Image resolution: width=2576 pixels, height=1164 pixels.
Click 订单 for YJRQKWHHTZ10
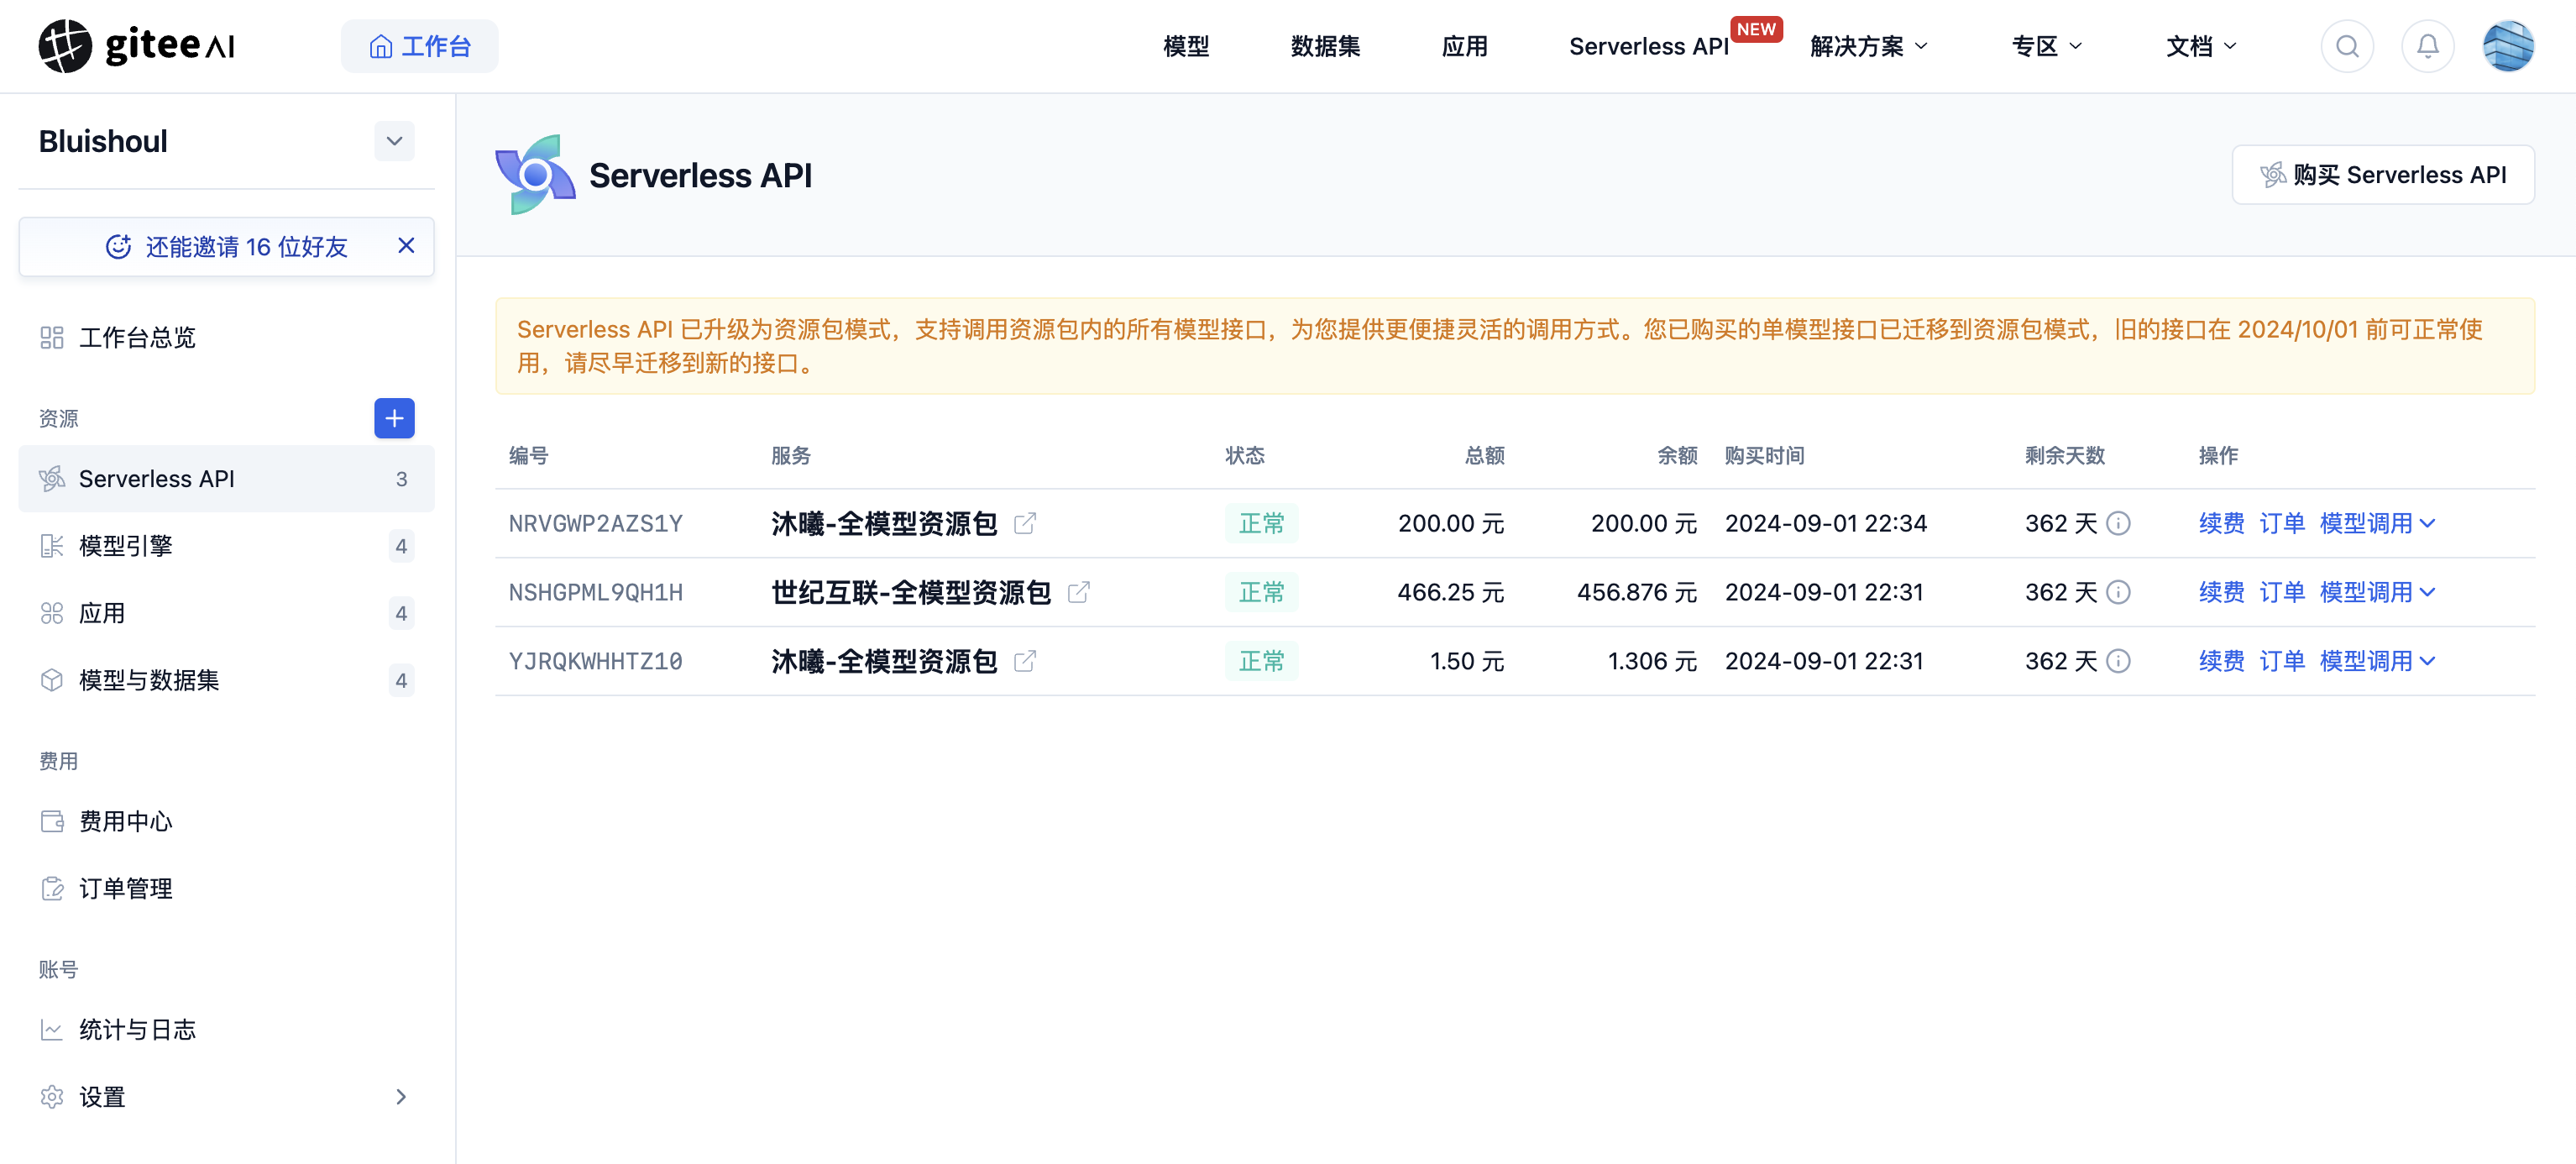pos(2281,661)
